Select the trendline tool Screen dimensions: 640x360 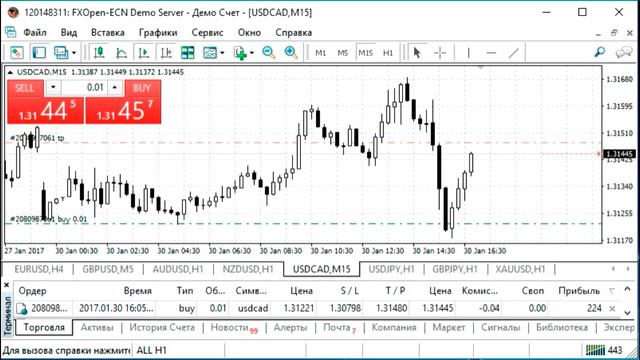tap(514, 53)
